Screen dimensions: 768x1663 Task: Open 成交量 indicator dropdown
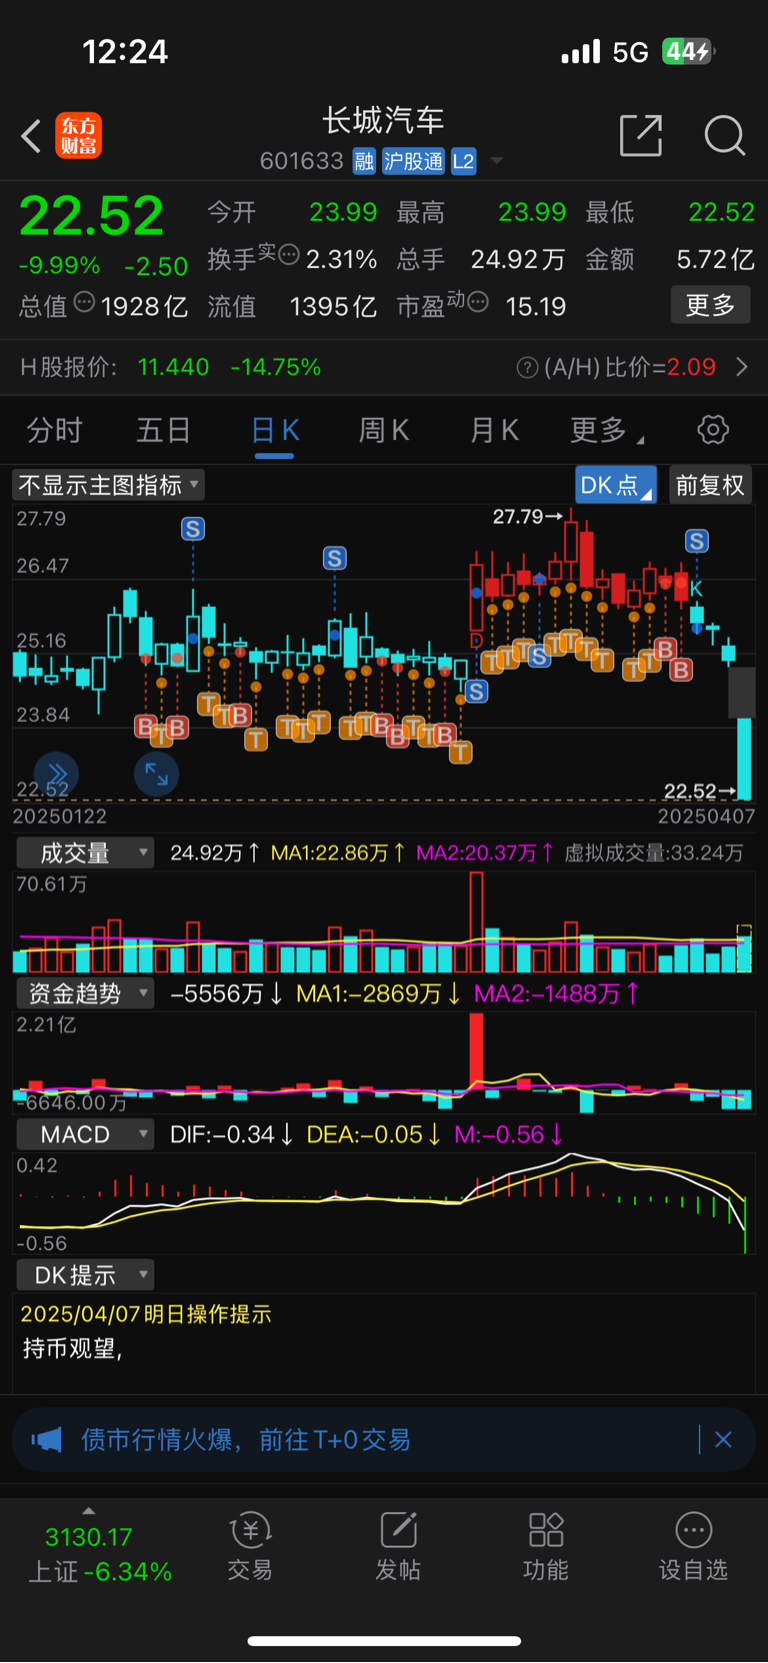(x=85, y=853)
